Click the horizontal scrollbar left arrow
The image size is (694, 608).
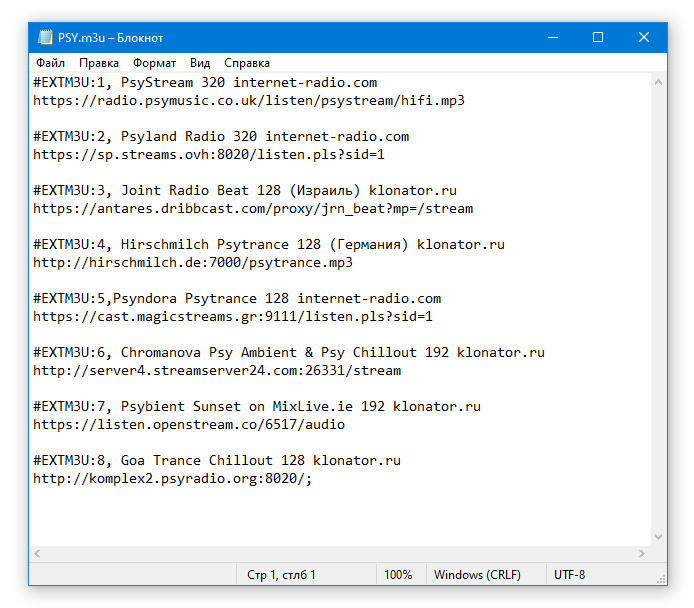pyautogui.click(x=37, y=553)
